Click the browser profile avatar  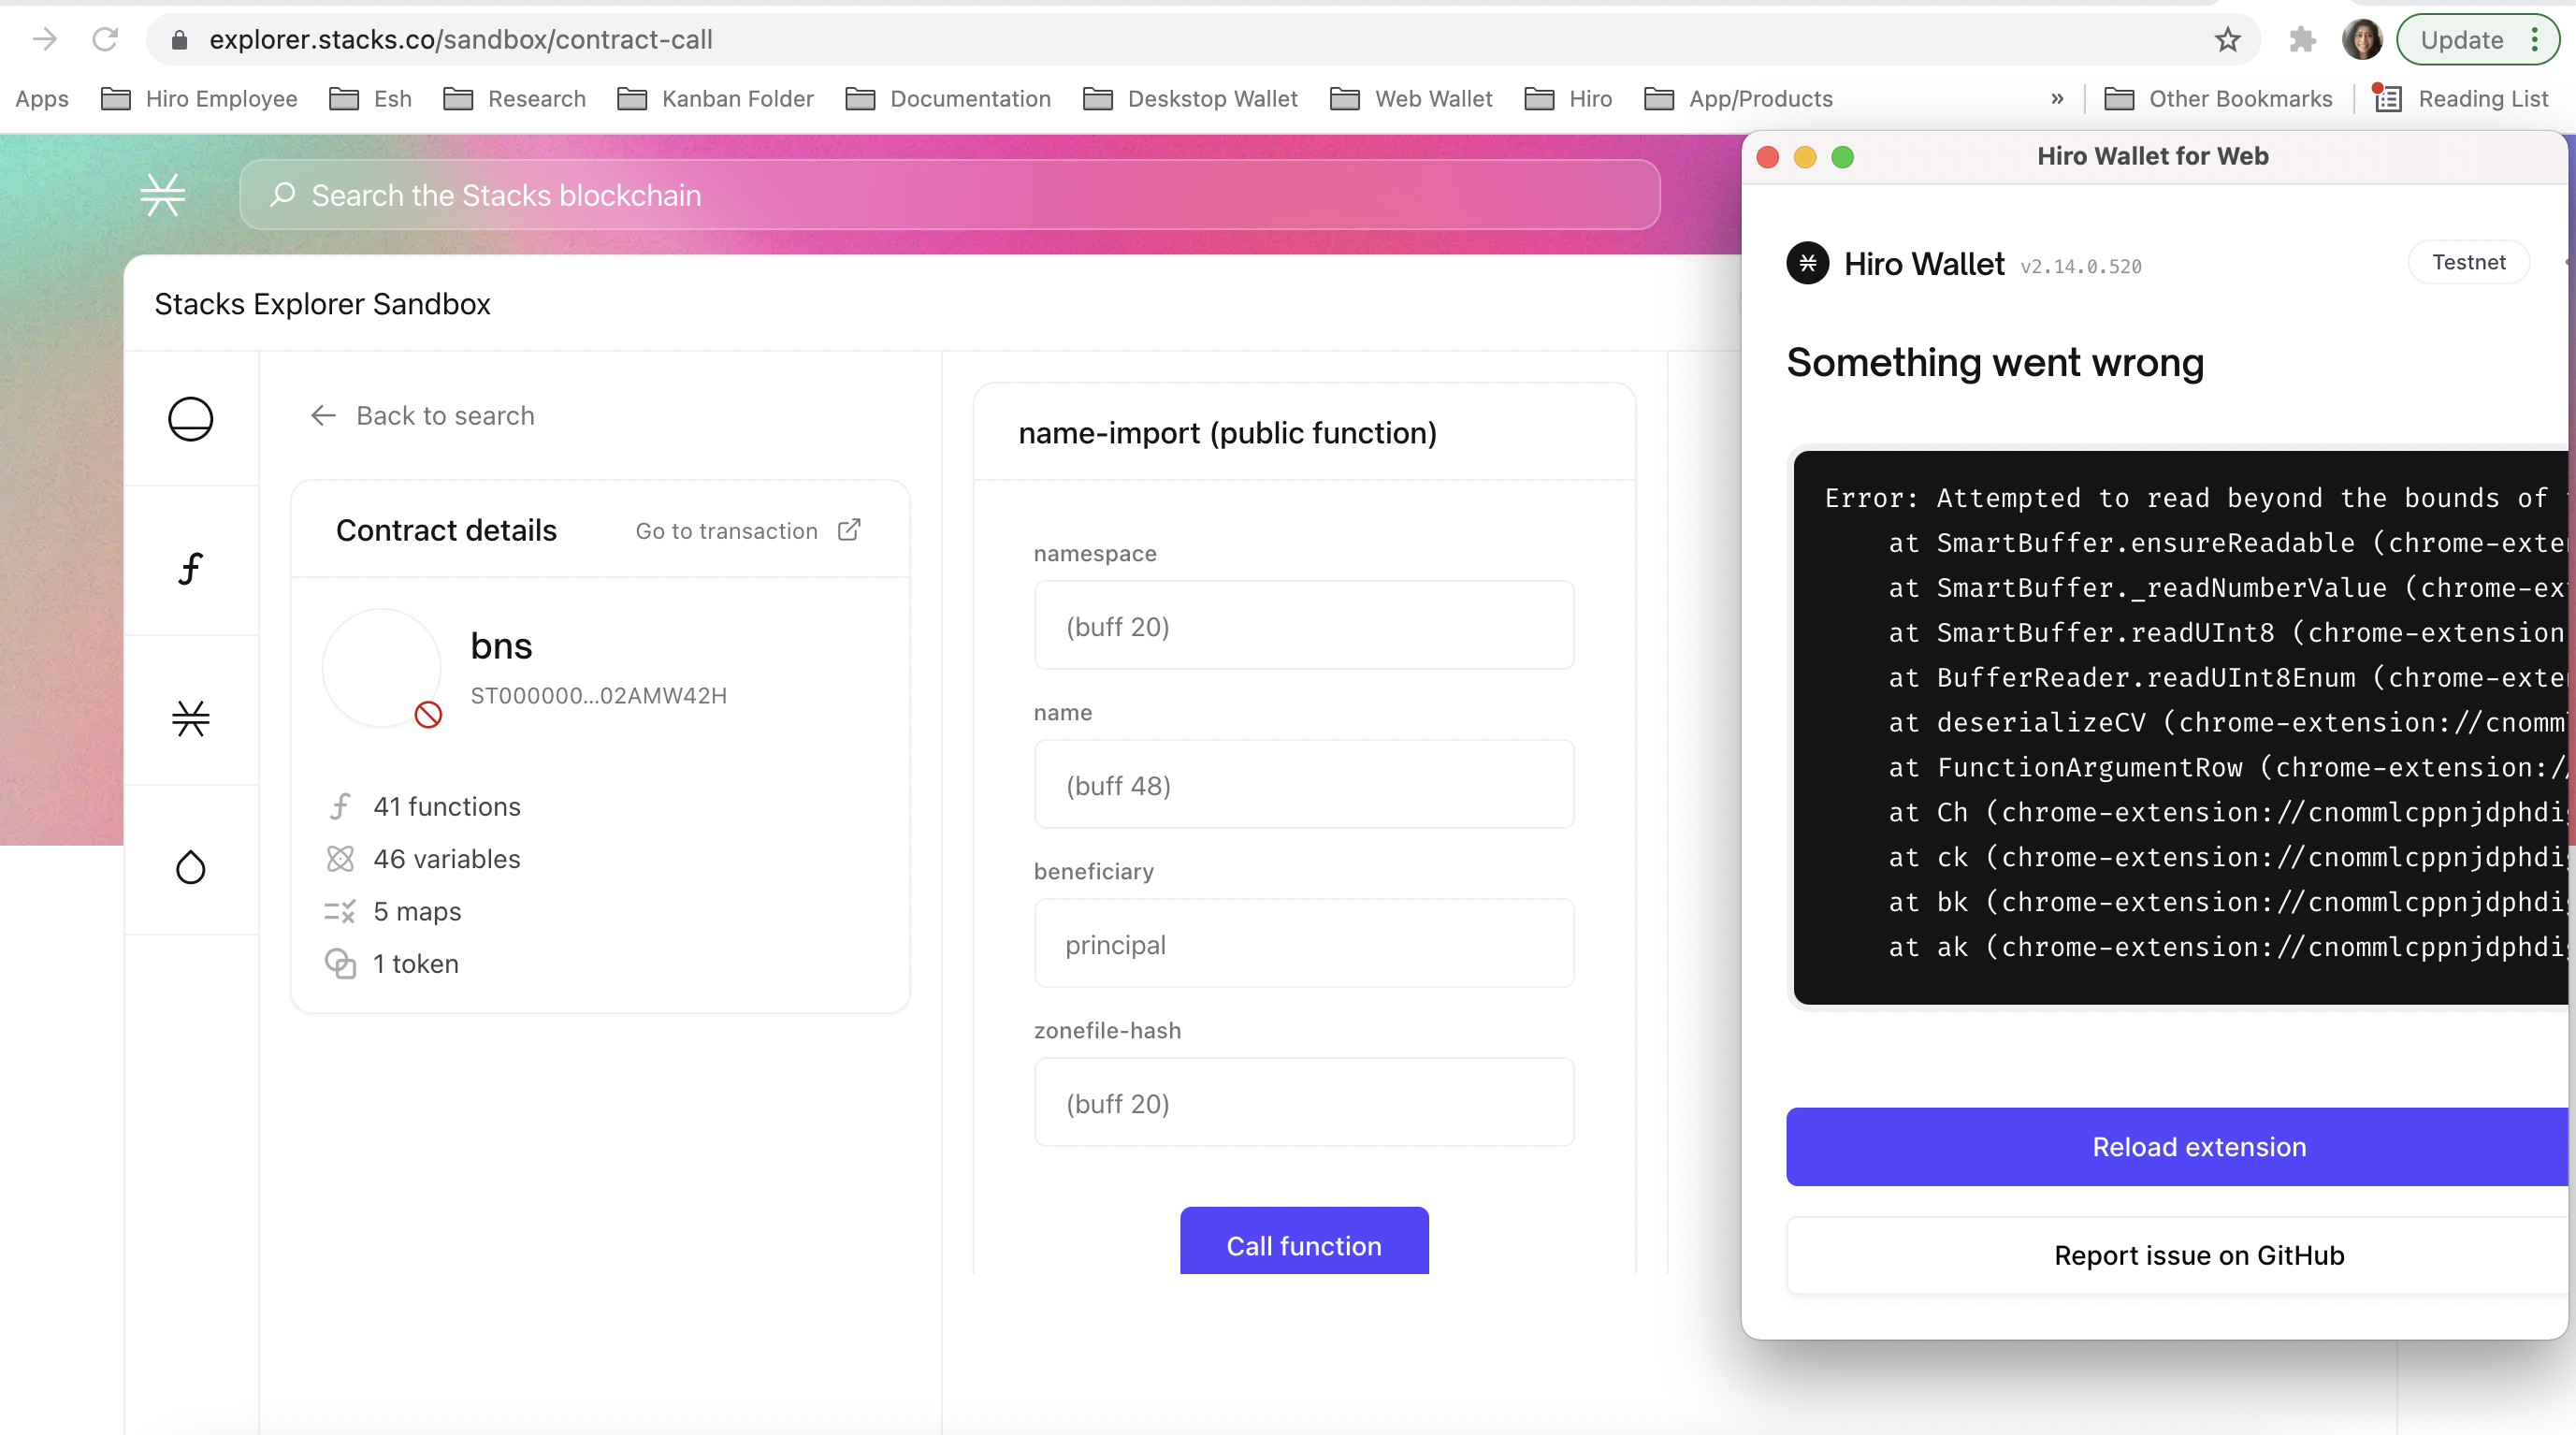point(2362,40)
